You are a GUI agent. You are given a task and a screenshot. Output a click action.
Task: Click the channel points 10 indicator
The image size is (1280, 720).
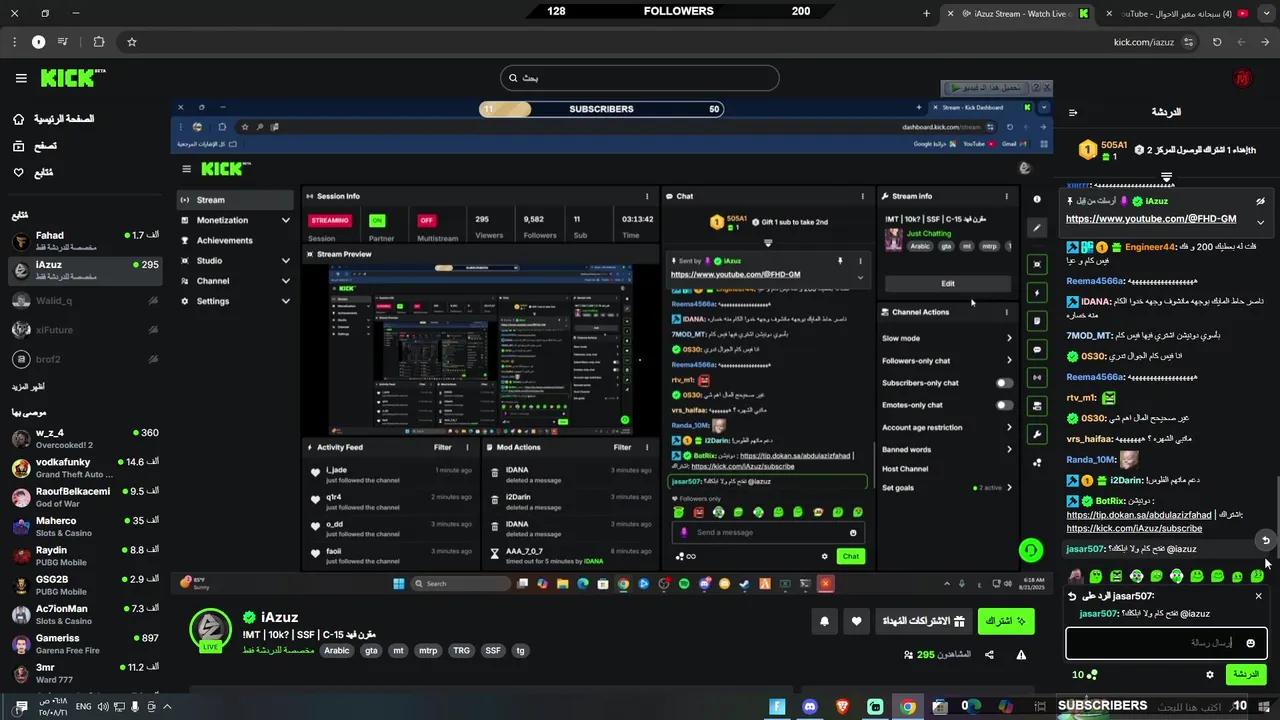pyautogui.click(x=1085, y=675)
